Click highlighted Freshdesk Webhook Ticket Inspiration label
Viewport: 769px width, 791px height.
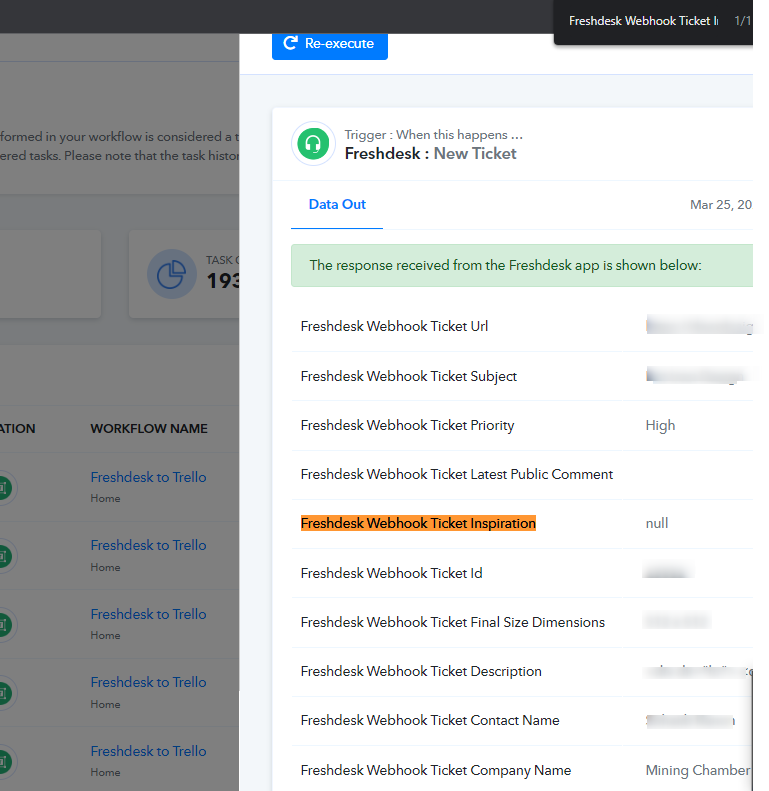[418, 523]
